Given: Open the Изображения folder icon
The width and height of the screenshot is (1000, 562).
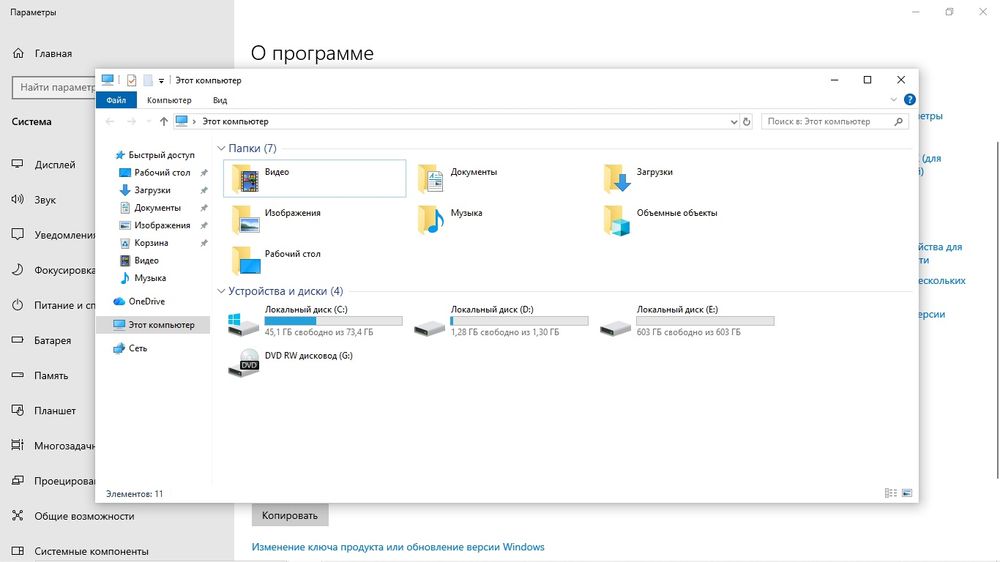Looking at the screenshot, I should tap(245, 219).
